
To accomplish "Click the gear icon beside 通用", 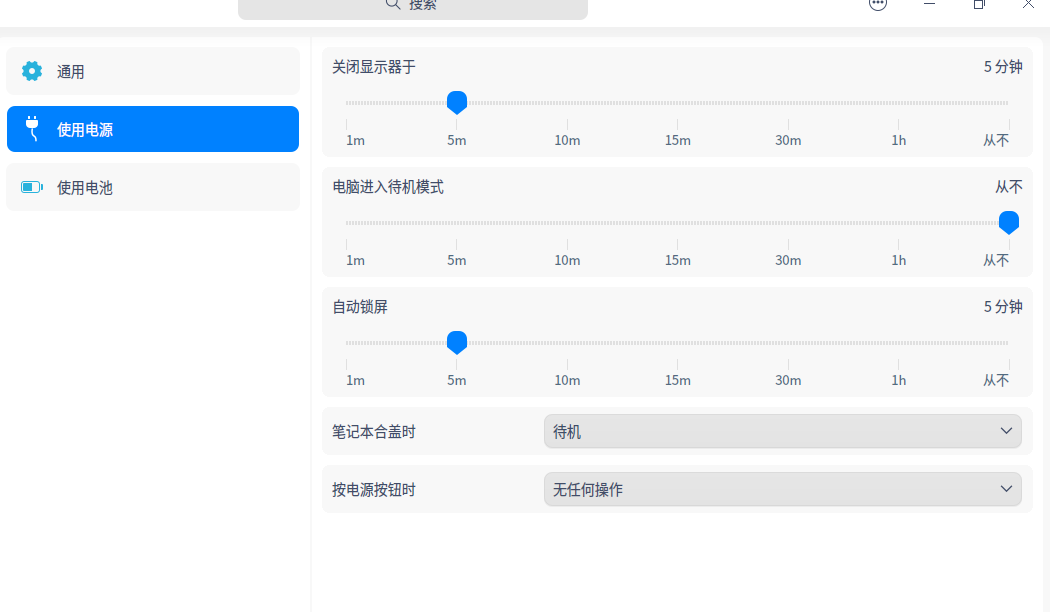I will (x=31, y=71).
